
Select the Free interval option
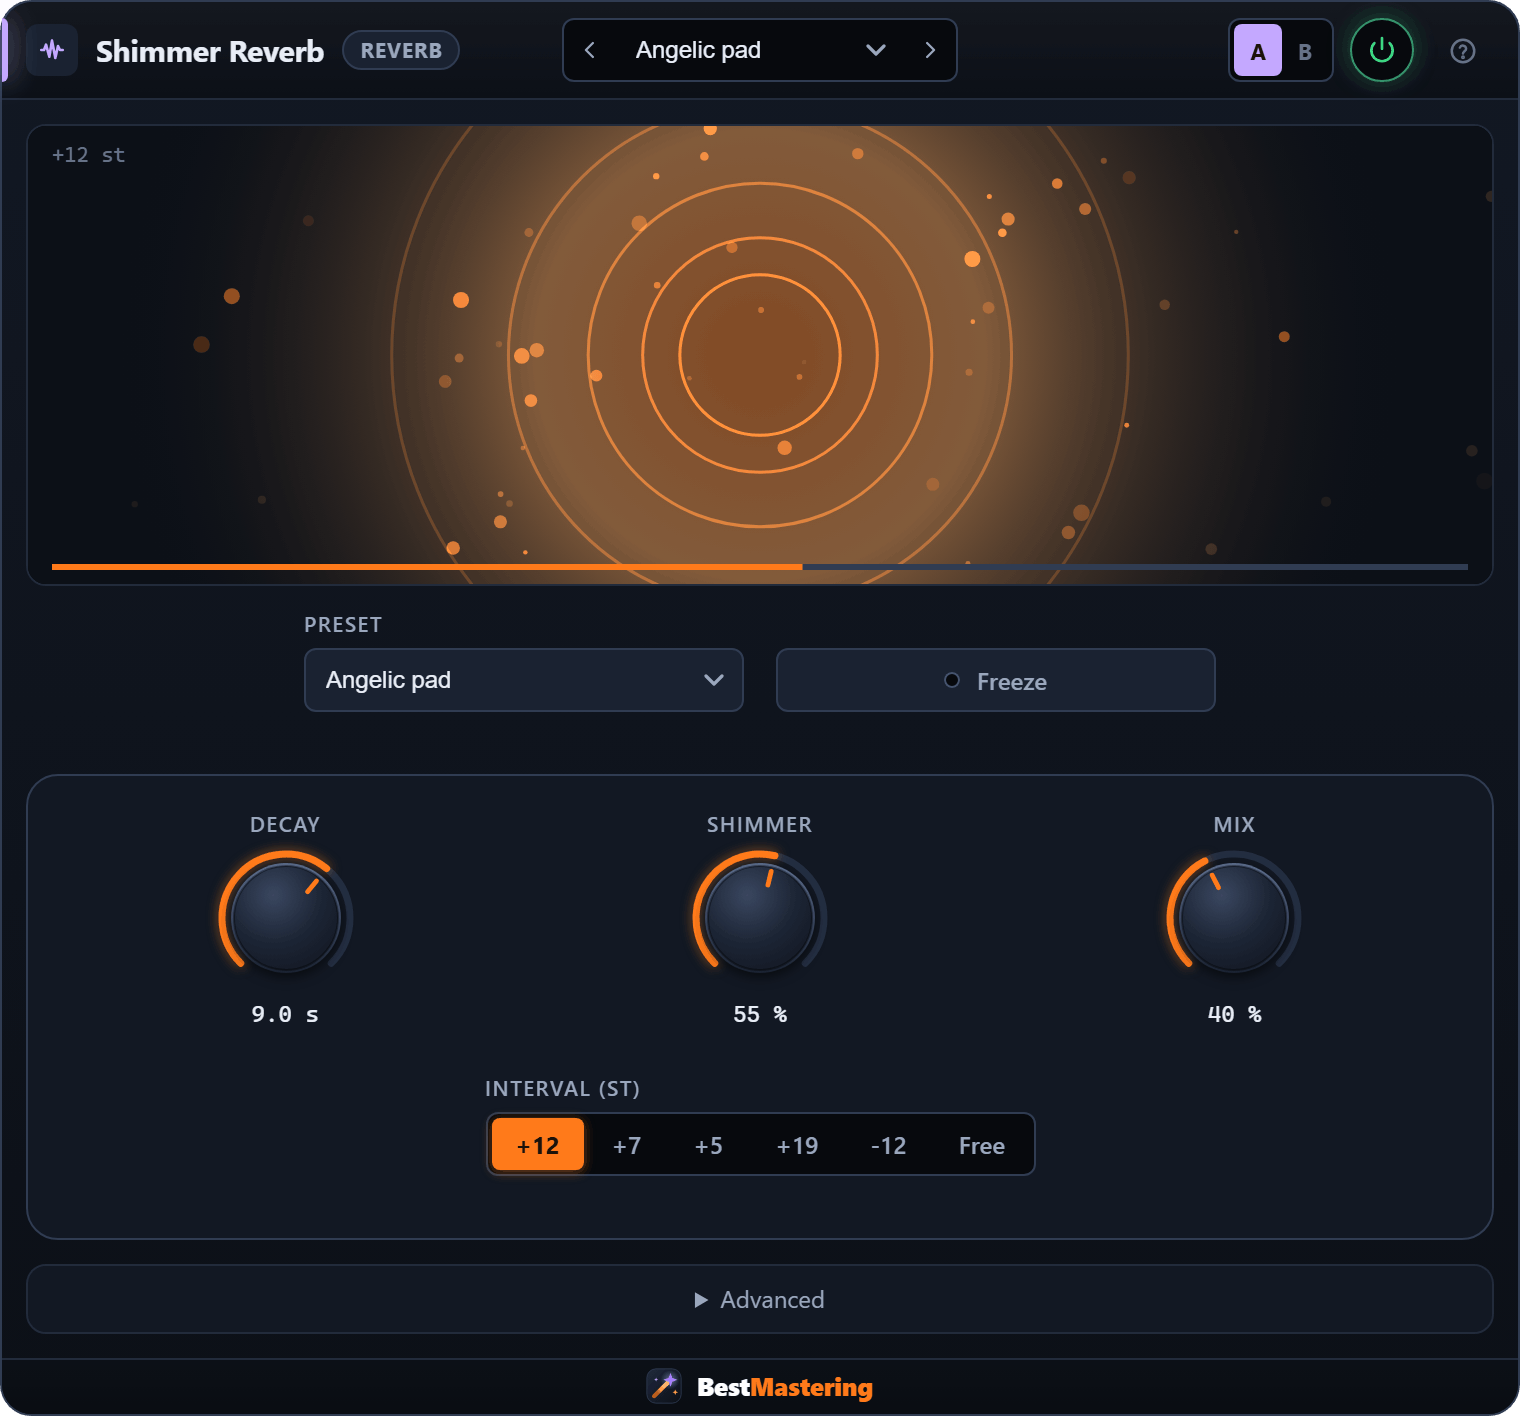click(x=982, y=1145)
